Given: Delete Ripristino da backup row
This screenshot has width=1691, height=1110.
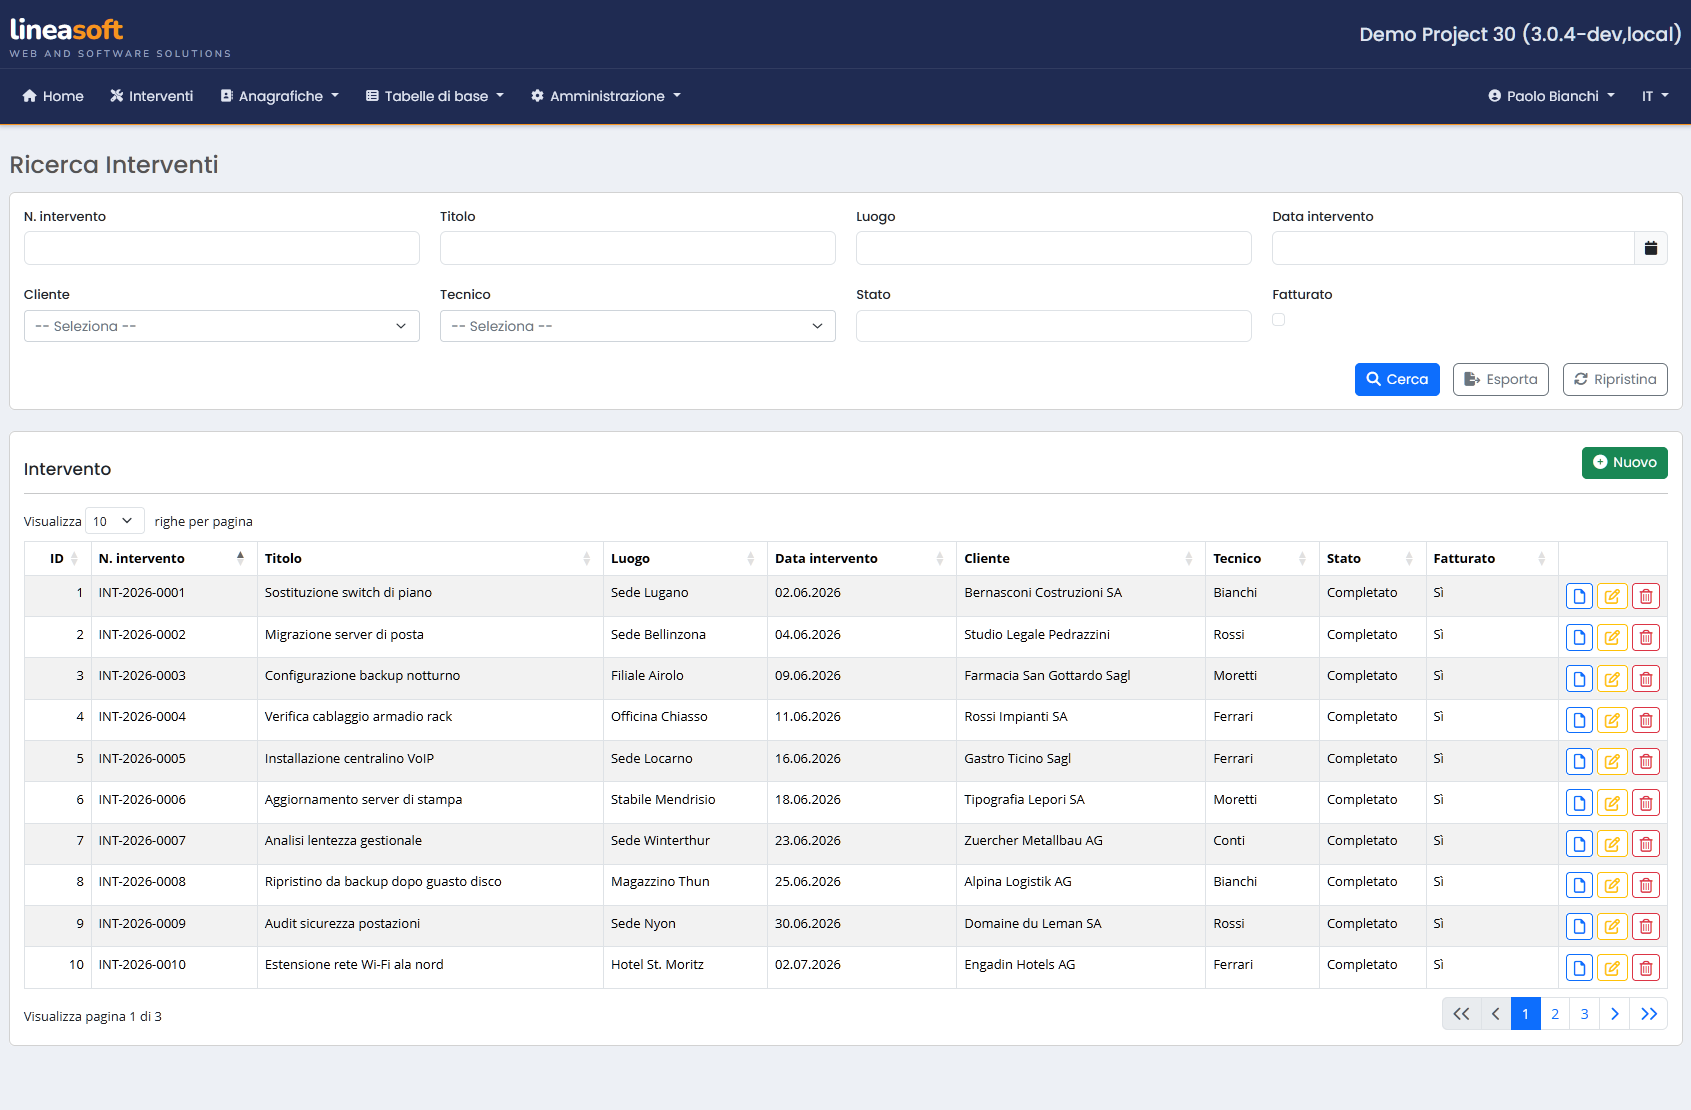Looking at the screenshot, I should click(1646, 886).
